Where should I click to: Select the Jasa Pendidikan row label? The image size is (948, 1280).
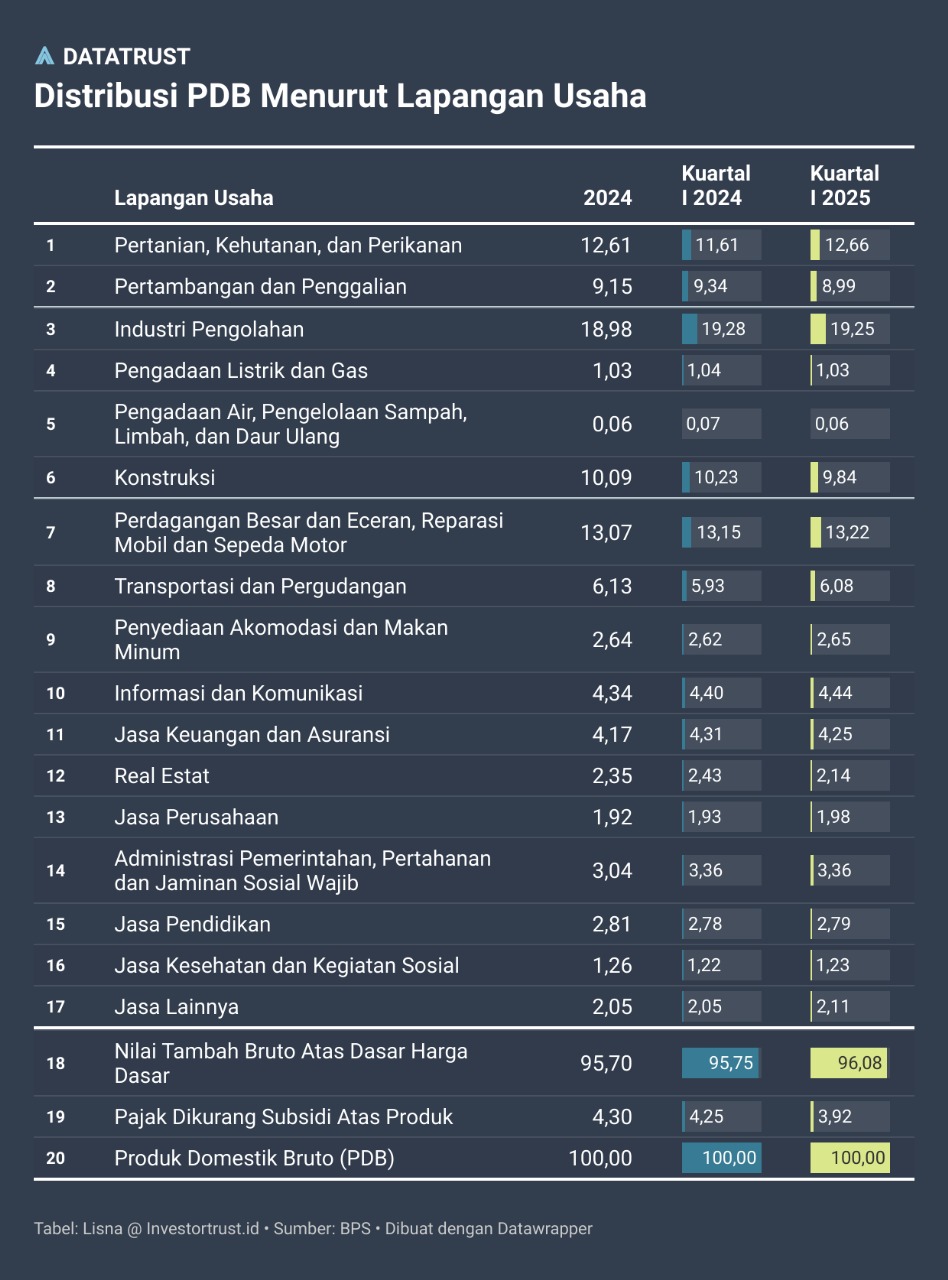click(192, 924)
